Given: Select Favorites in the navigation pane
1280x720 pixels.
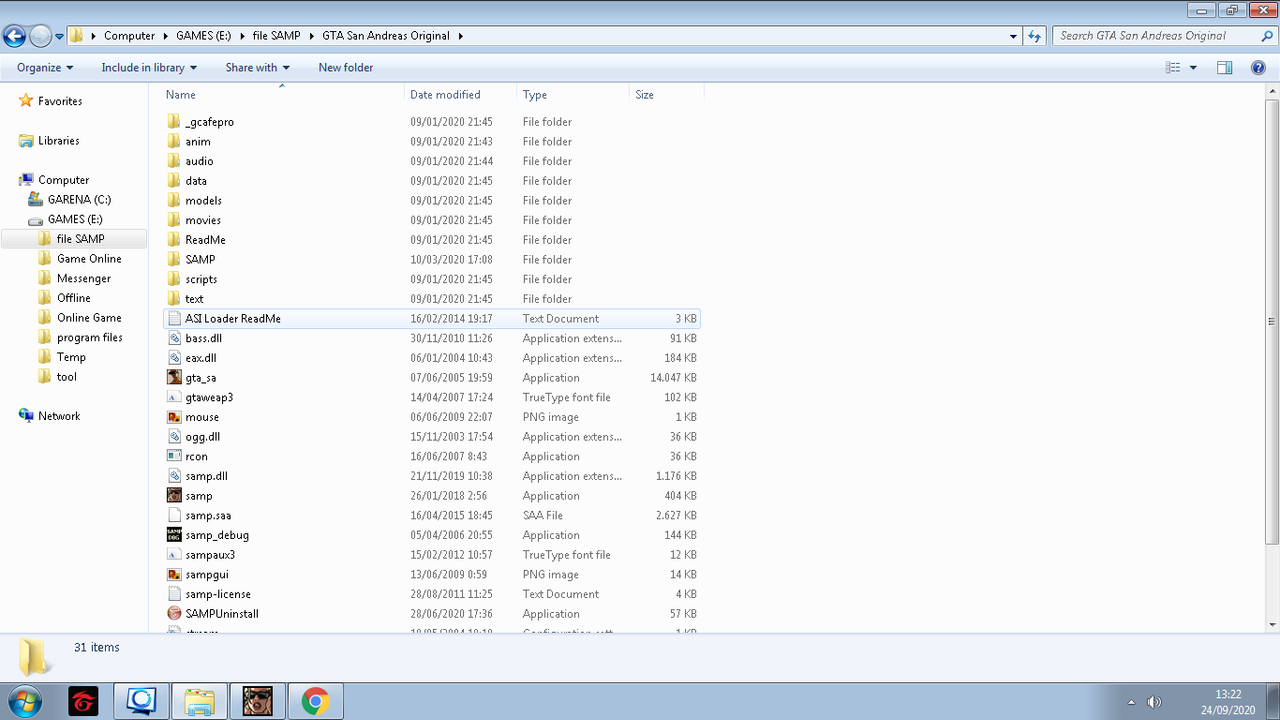Looking at the screenshot, I should [x=60, y=101].
